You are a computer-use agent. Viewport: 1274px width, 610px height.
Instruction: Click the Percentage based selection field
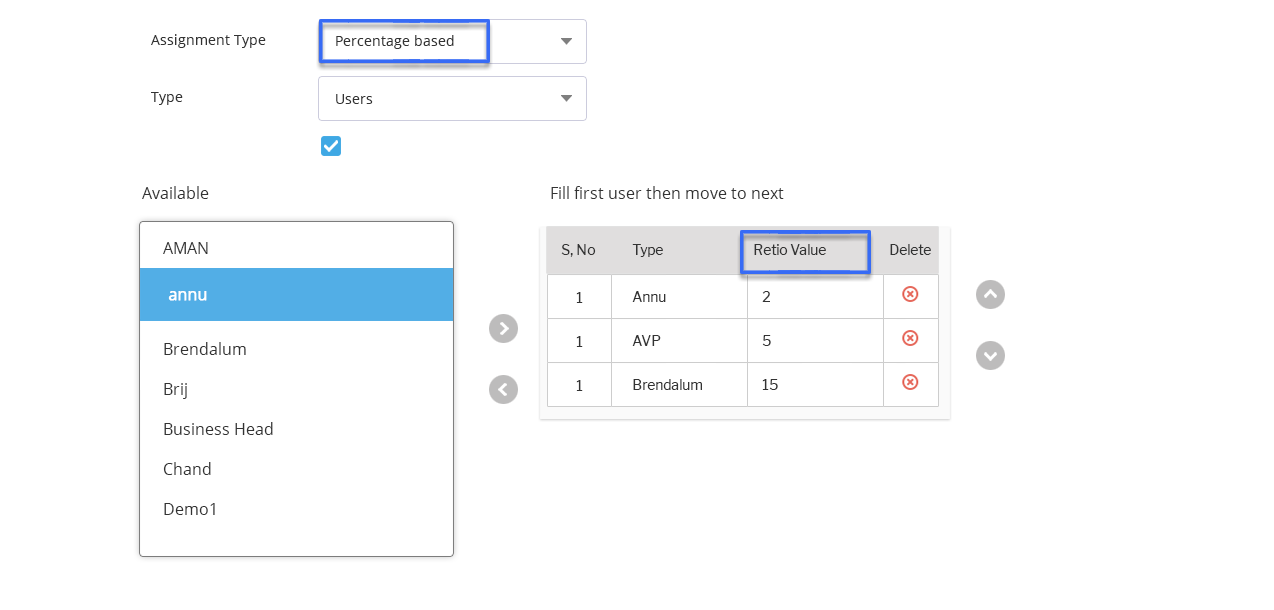tap(403, 41)
